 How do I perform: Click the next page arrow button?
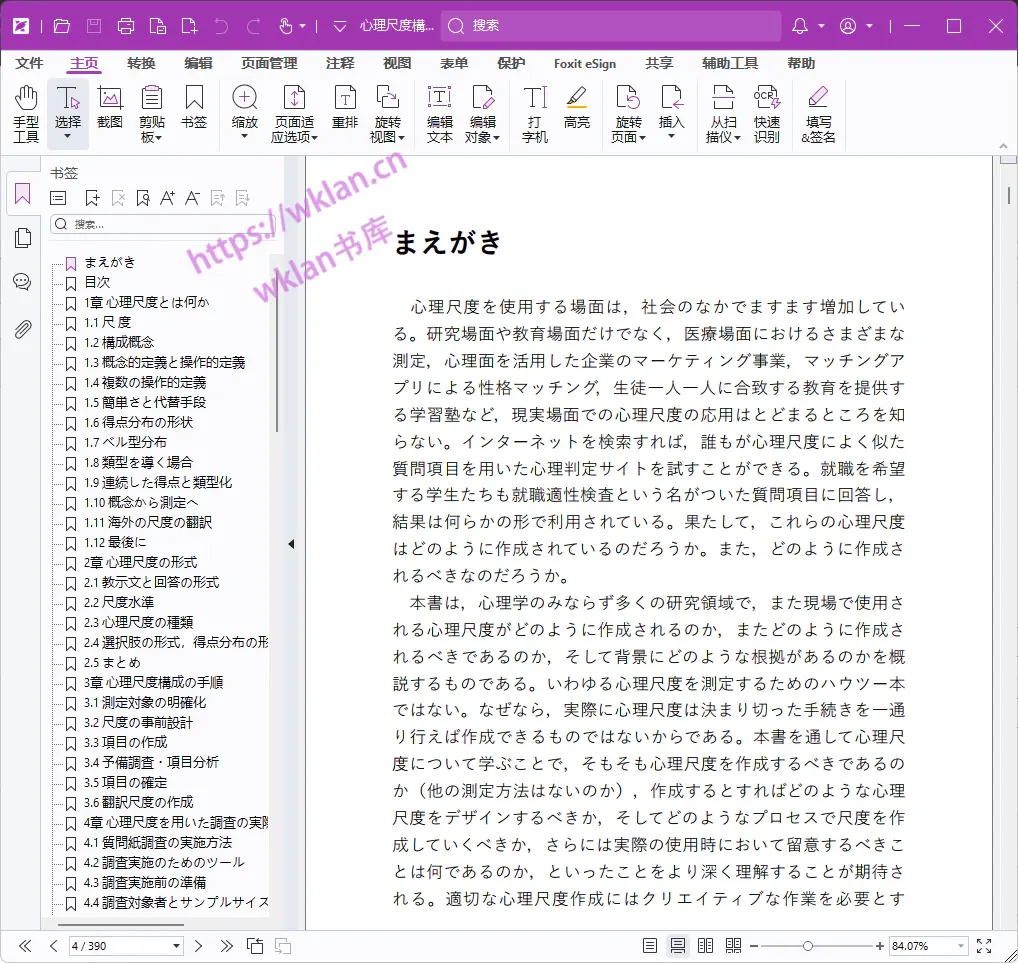click(198, 946)
